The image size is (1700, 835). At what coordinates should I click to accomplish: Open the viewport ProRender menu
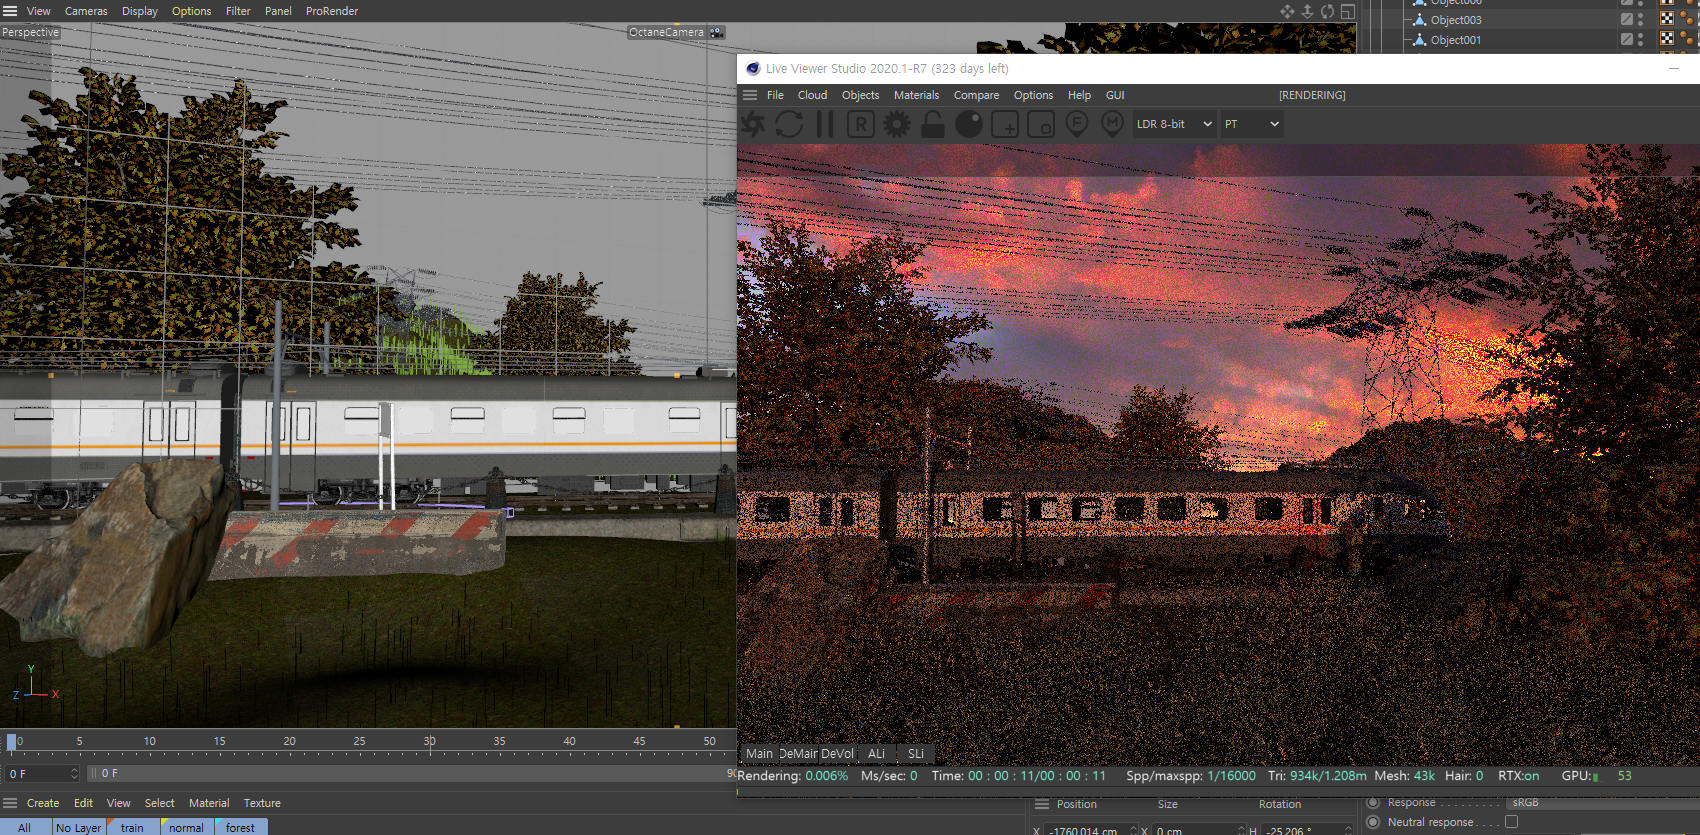point(332,11)
